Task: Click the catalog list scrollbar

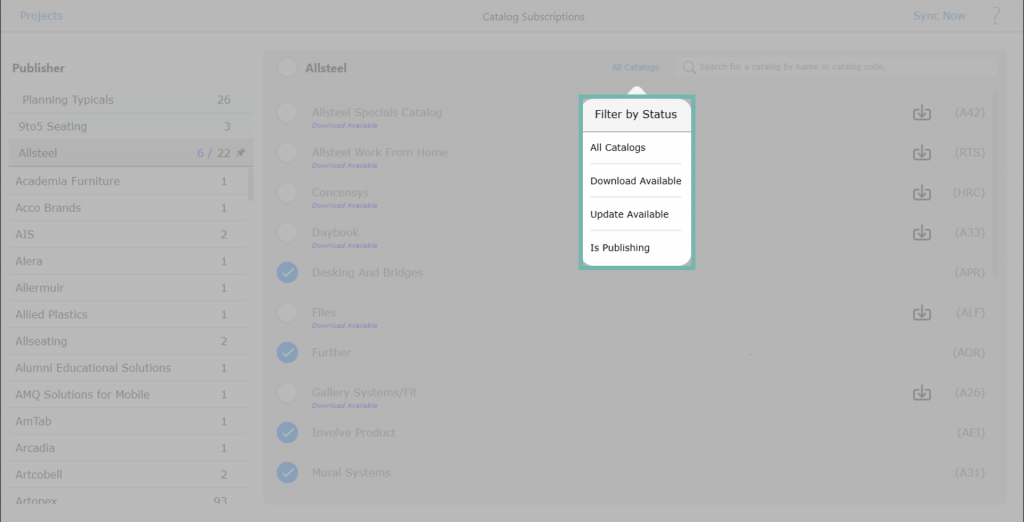Action: tap(995, 184)
